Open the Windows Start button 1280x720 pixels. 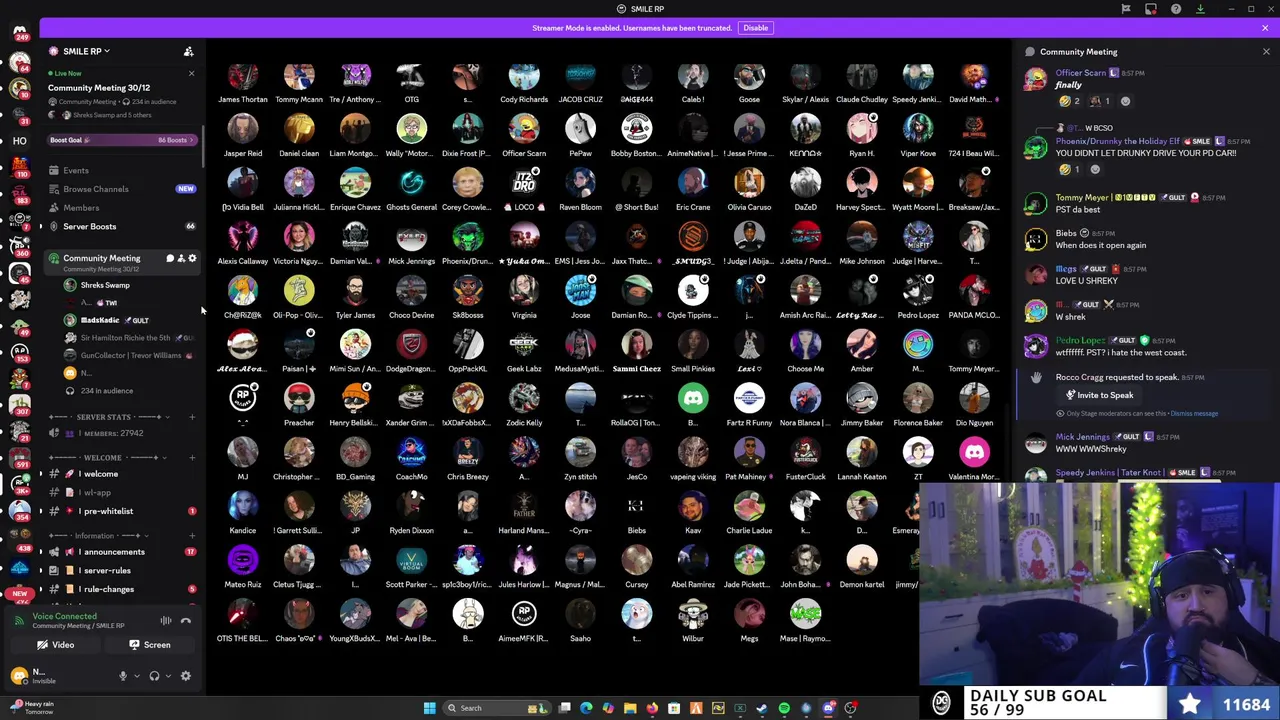tap(429, 708)
